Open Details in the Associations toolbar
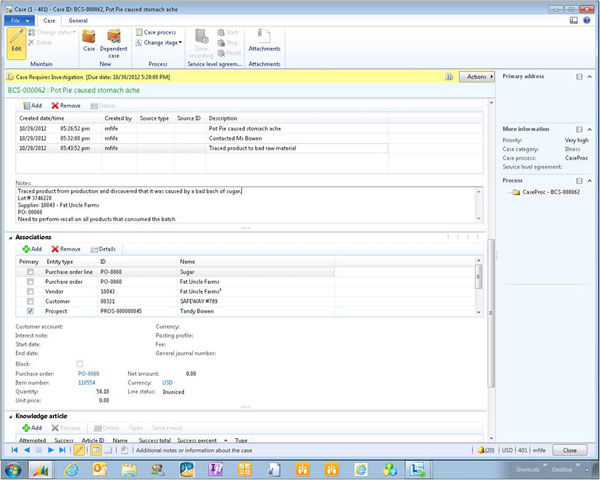The height and width of the screenshot is (480, 600). [103, 248]
